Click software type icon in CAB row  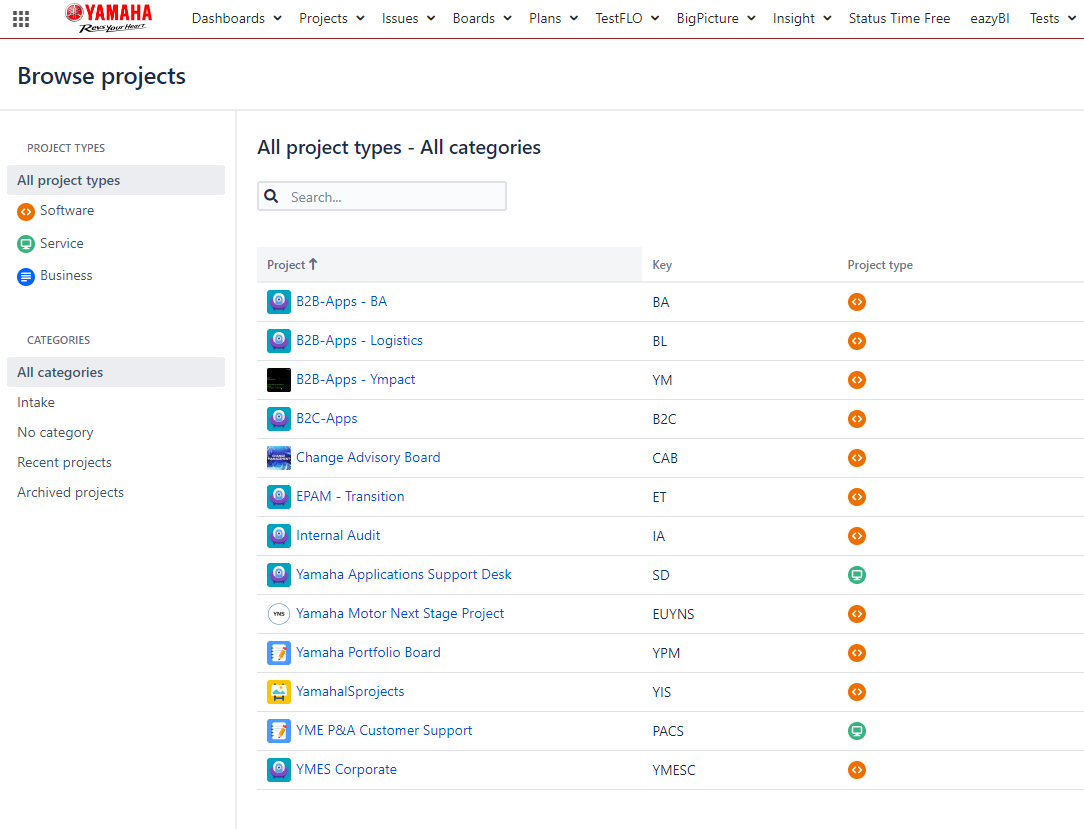[857, 458]
